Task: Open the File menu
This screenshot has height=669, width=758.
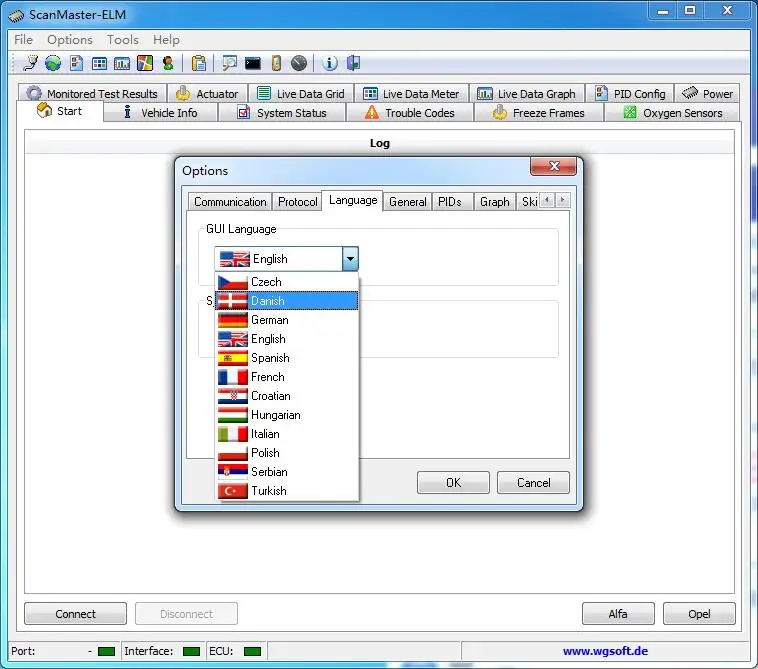Action: (24, 40)
